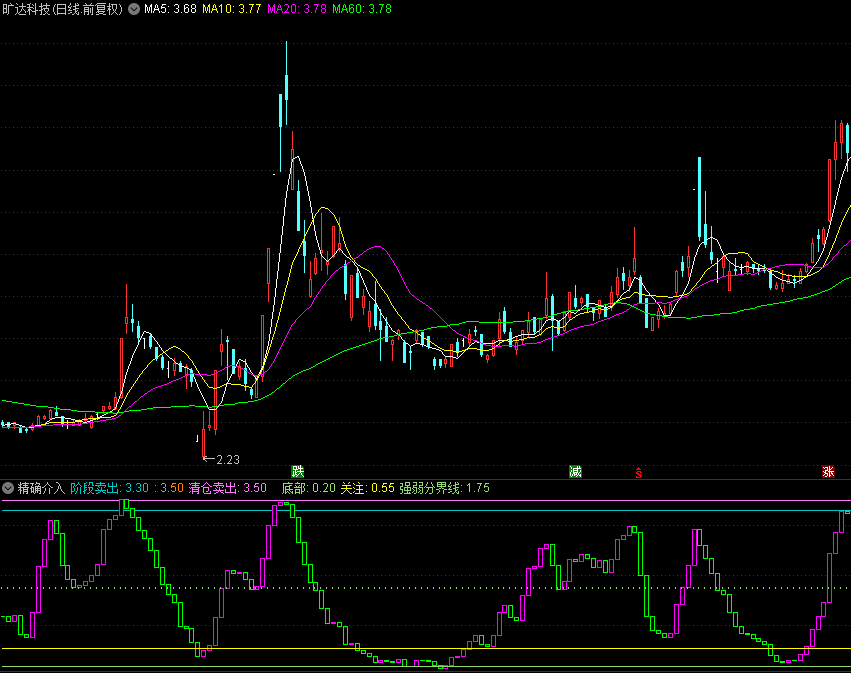Click the red S signal marker
The height and width of the screenshot is (673, 851).
tap(639, 472)
